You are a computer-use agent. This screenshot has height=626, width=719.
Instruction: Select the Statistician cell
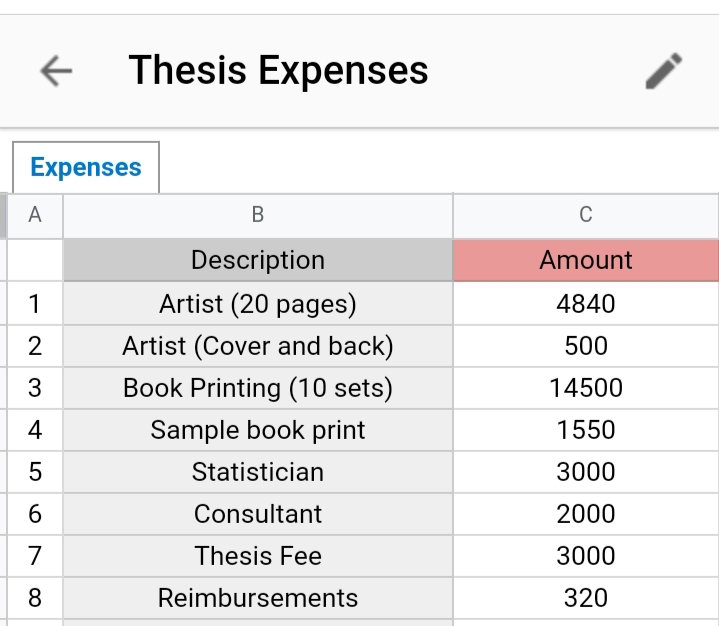click(x=258, y=472)
